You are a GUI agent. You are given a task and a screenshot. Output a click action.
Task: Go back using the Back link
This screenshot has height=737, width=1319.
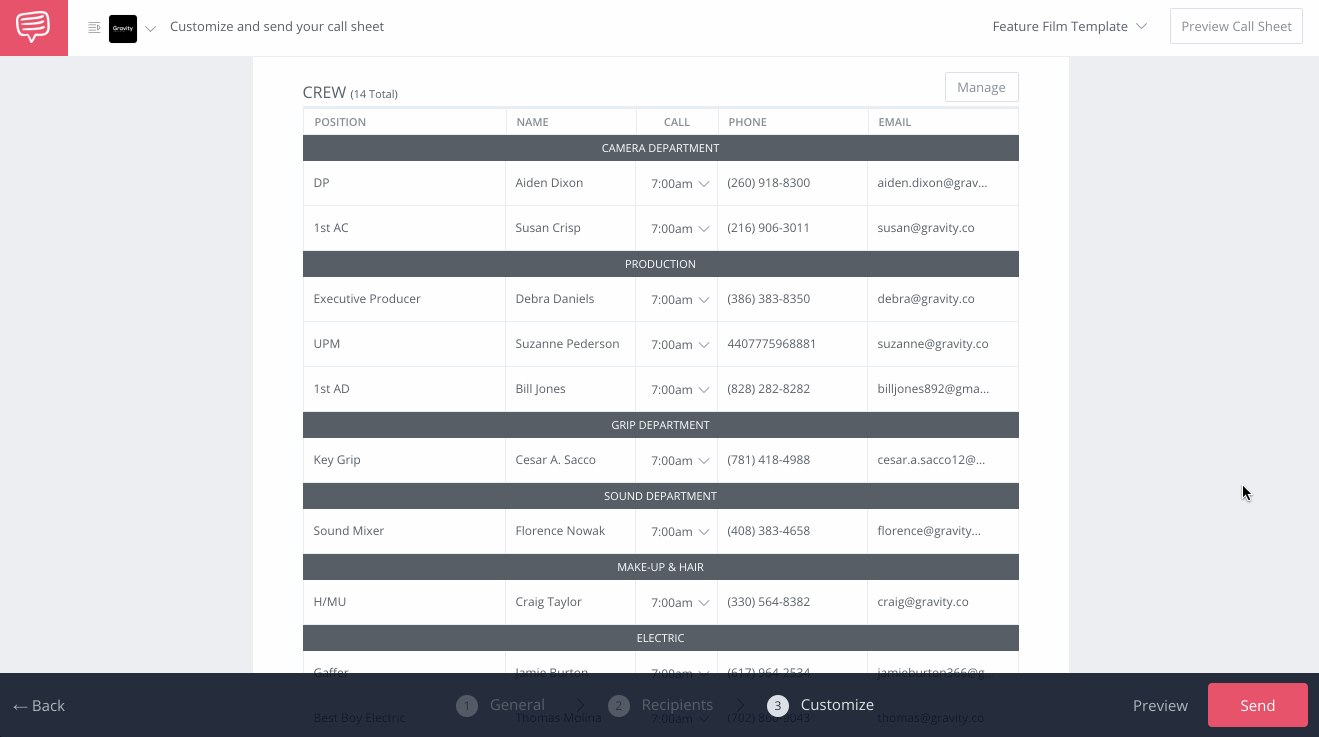click(x=39, y=705)
